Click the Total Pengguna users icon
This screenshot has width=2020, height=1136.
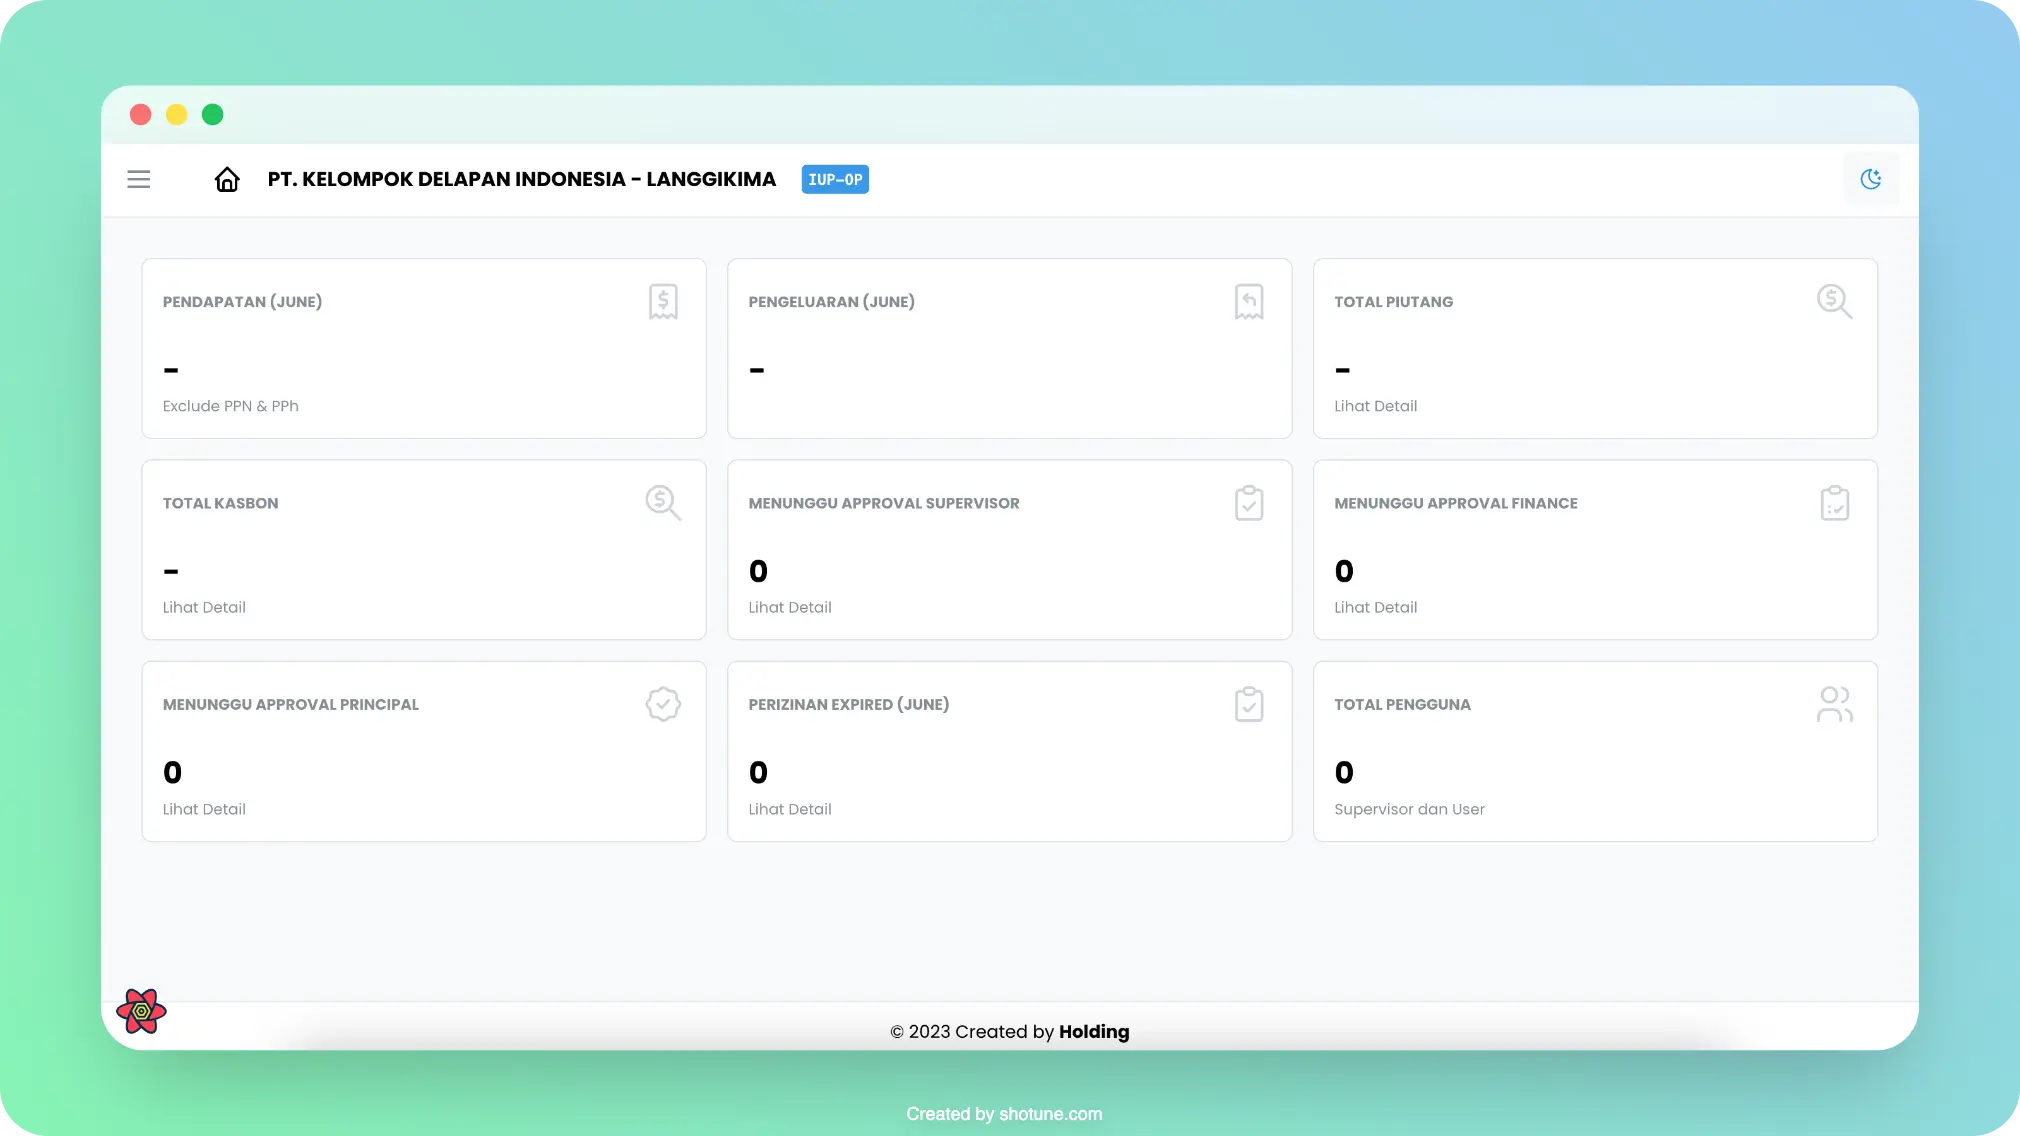1834,705
